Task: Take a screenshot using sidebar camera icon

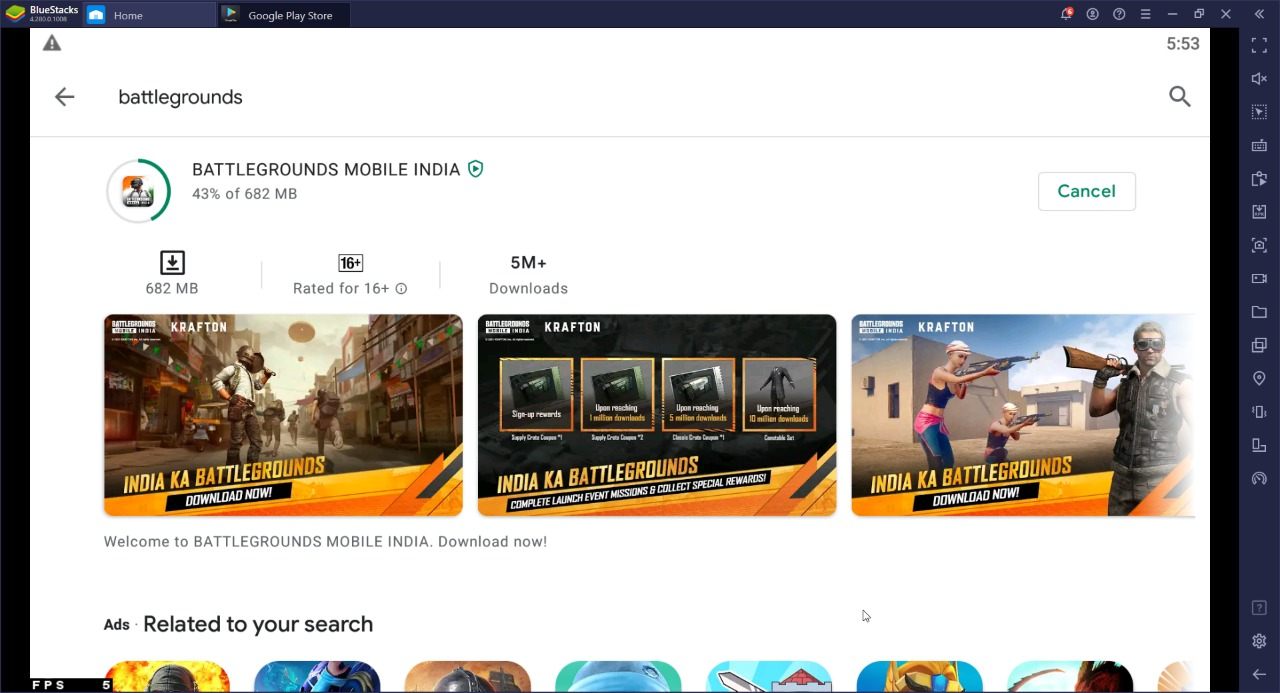Action: click(x=1259, y=245)
